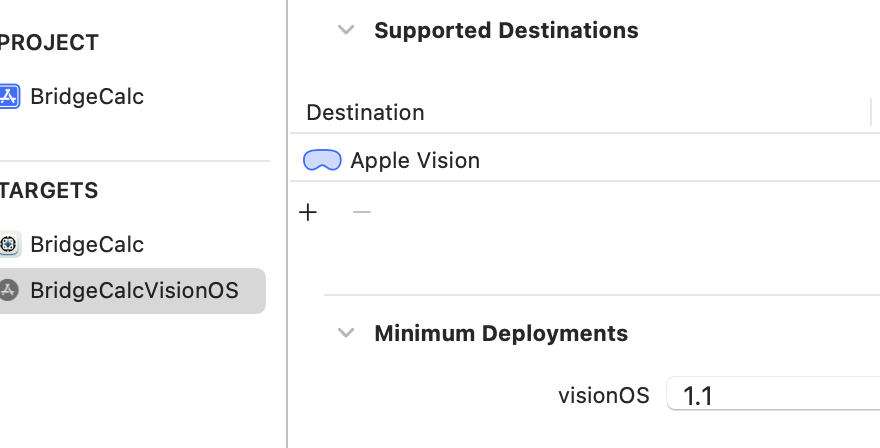Click the Destination column's right divider
The width and height of the screenshot is (880, 448).
[872, 112]
